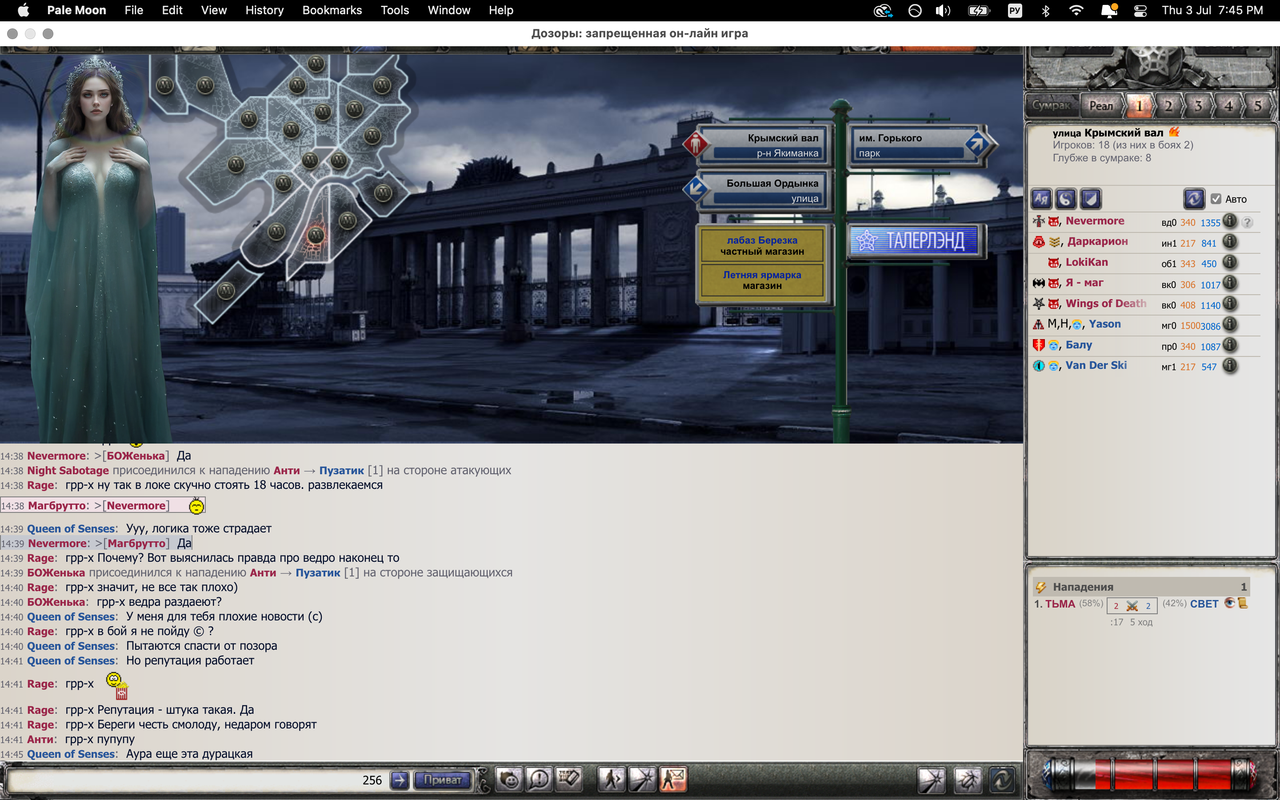The width and height of the screenshot is (1280, 800).
Task: Click the refresh arrows icon in bottom toolbar
Action: [x=1002, y=779]
